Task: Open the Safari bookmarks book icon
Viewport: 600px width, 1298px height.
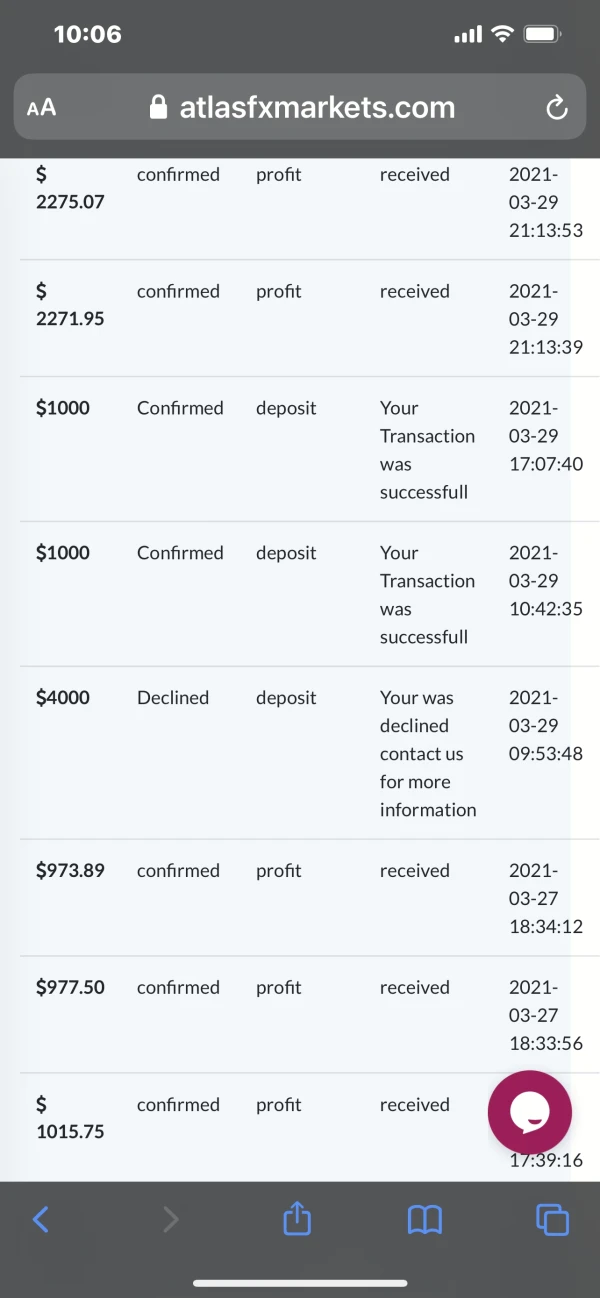Action: click(425, 1219)
